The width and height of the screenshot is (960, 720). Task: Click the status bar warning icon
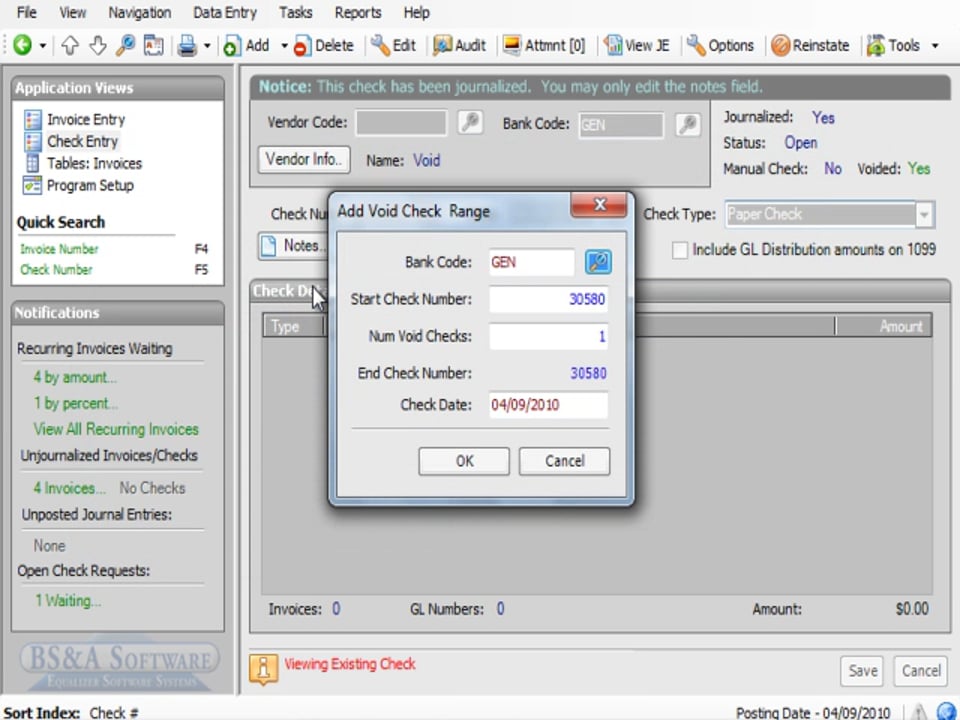(x=918, y=711)
